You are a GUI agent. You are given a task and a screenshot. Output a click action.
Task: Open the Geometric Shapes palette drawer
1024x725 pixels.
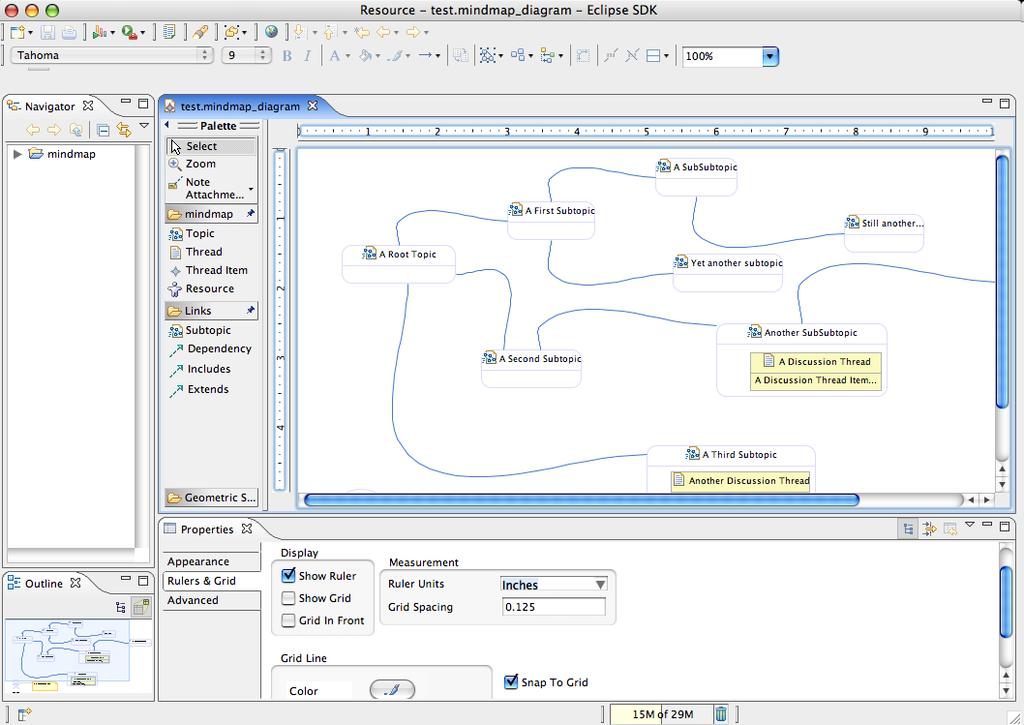click(212, 498)
